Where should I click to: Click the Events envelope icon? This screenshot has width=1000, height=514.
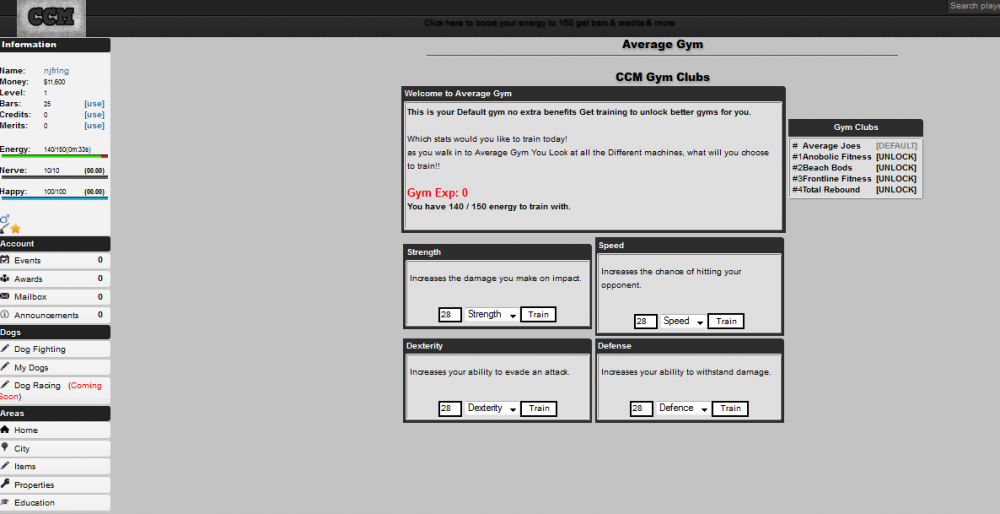click(6, 260)
